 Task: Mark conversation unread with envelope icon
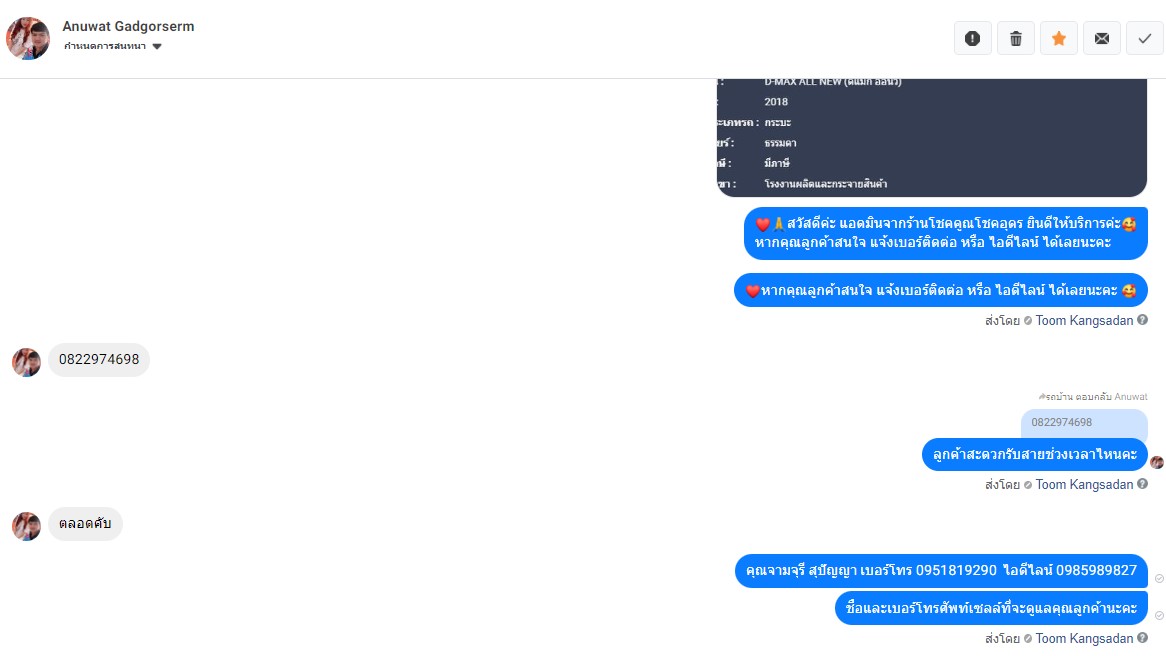pos(1101,39)
